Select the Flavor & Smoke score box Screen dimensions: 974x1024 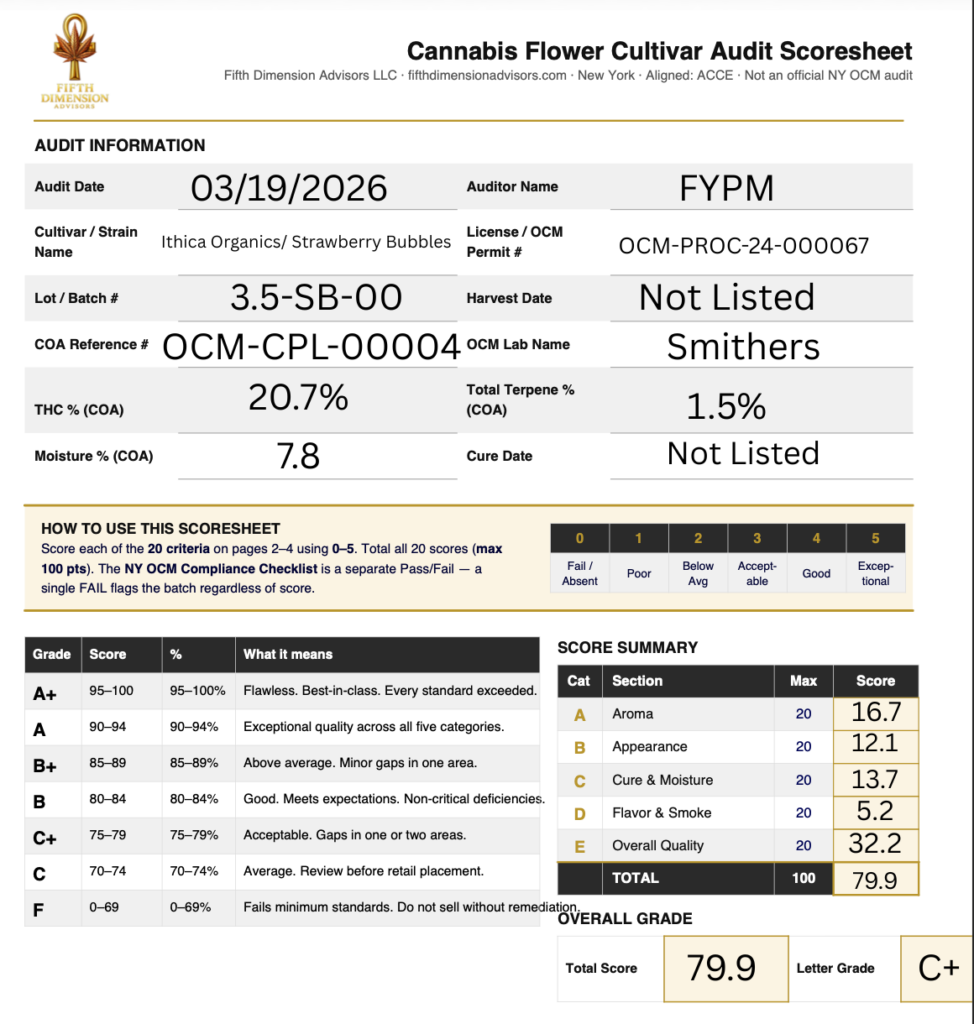pyautogui.click(x=875, y=812)
